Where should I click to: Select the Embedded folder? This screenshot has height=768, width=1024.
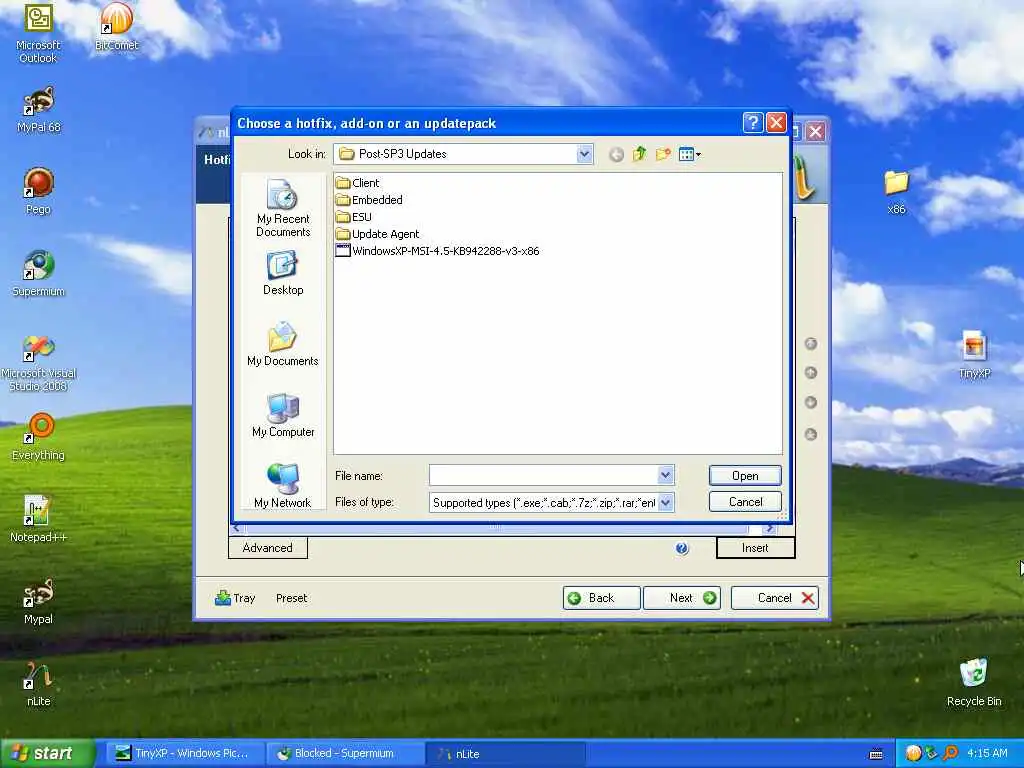[369, 200]
